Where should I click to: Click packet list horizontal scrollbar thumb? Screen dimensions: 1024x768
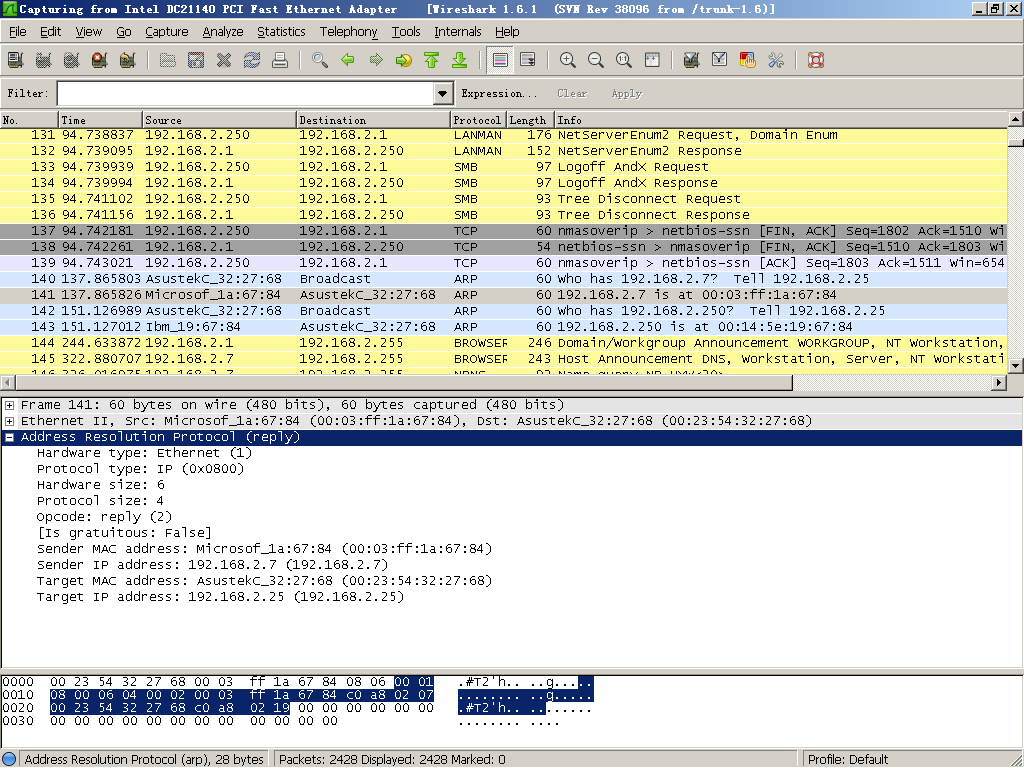click(404, 382)
